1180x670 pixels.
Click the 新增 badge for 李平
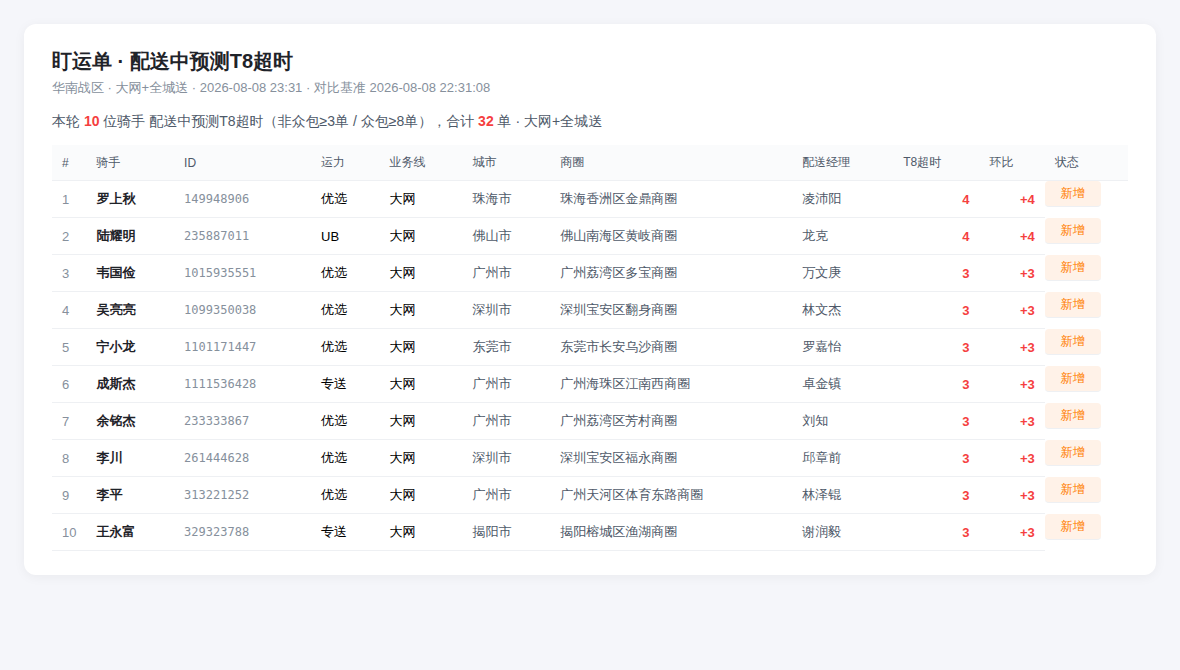pyautogui.click(x=1072, y=489)
